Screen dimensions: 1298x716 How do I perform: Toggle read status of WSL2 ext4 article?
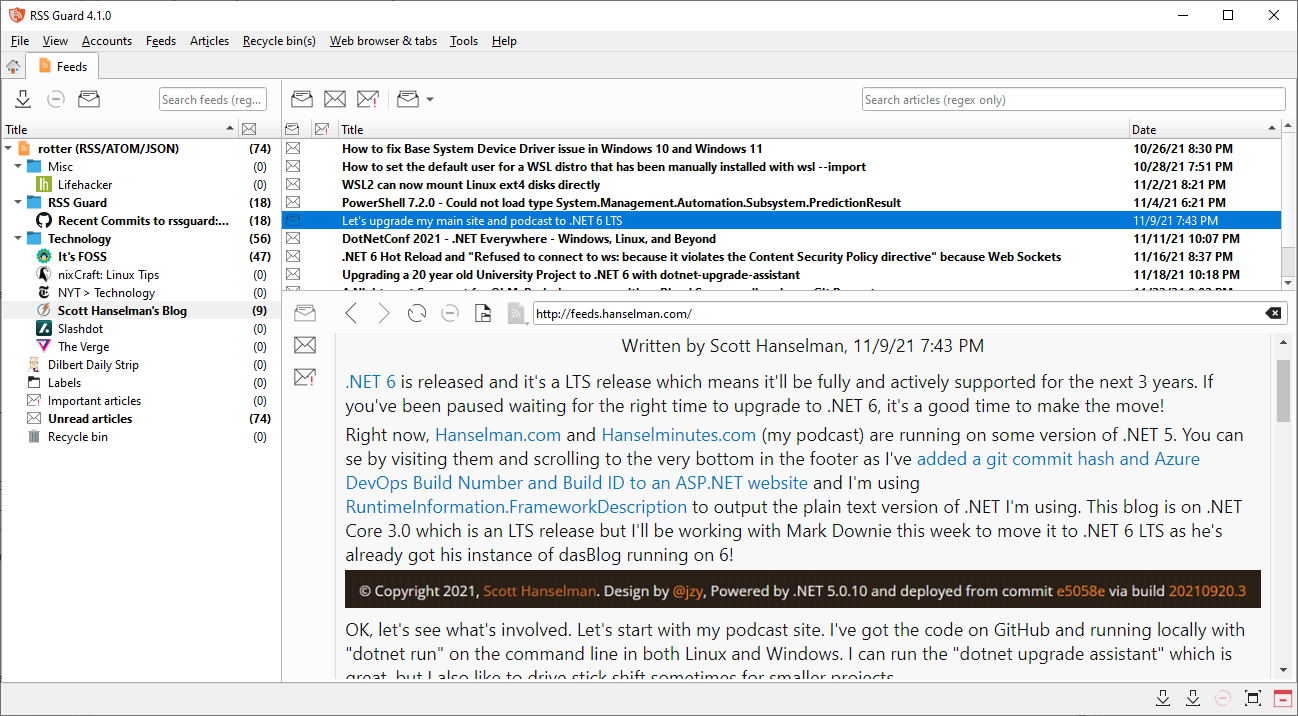tap(293, 185)
